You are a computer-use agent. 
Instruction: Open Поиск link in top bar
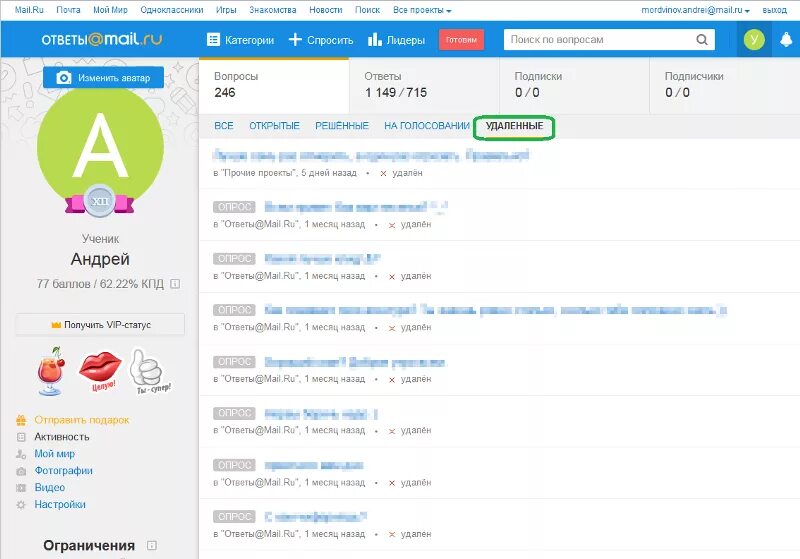point(367,10)
